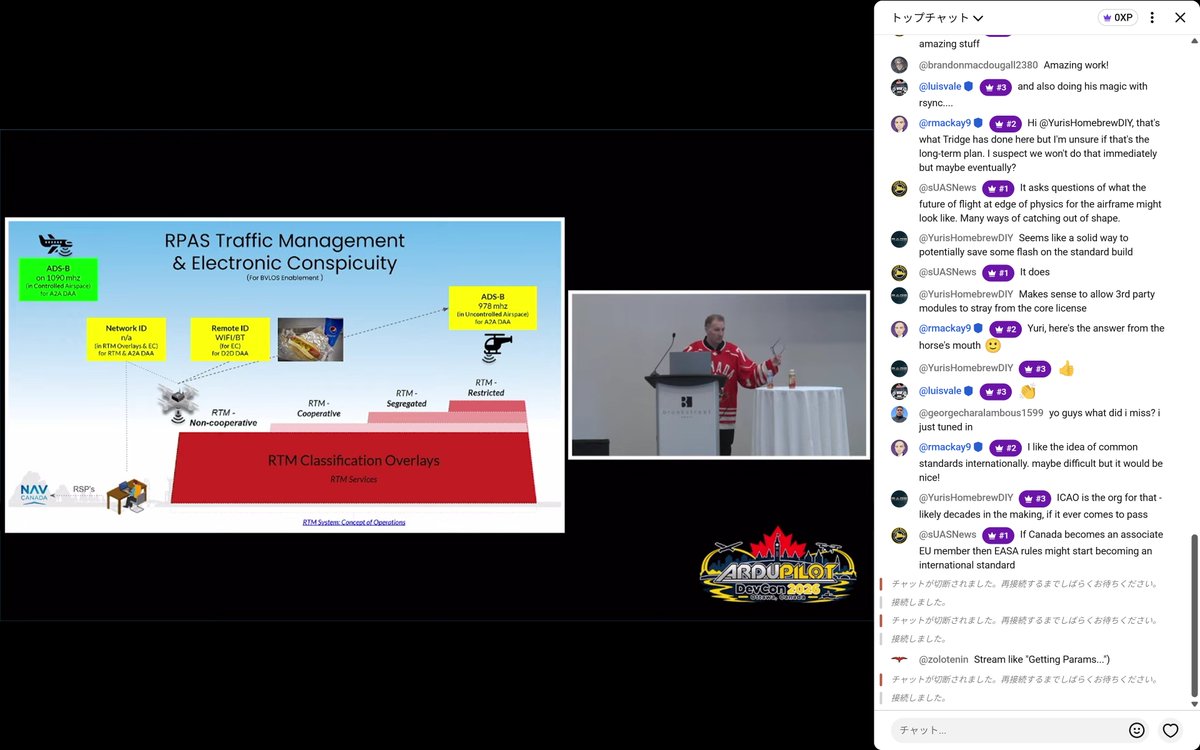Click 'Amazing work!' chat message
The height and width of the screenshot is (750, 1200).
coord(1076,65)
